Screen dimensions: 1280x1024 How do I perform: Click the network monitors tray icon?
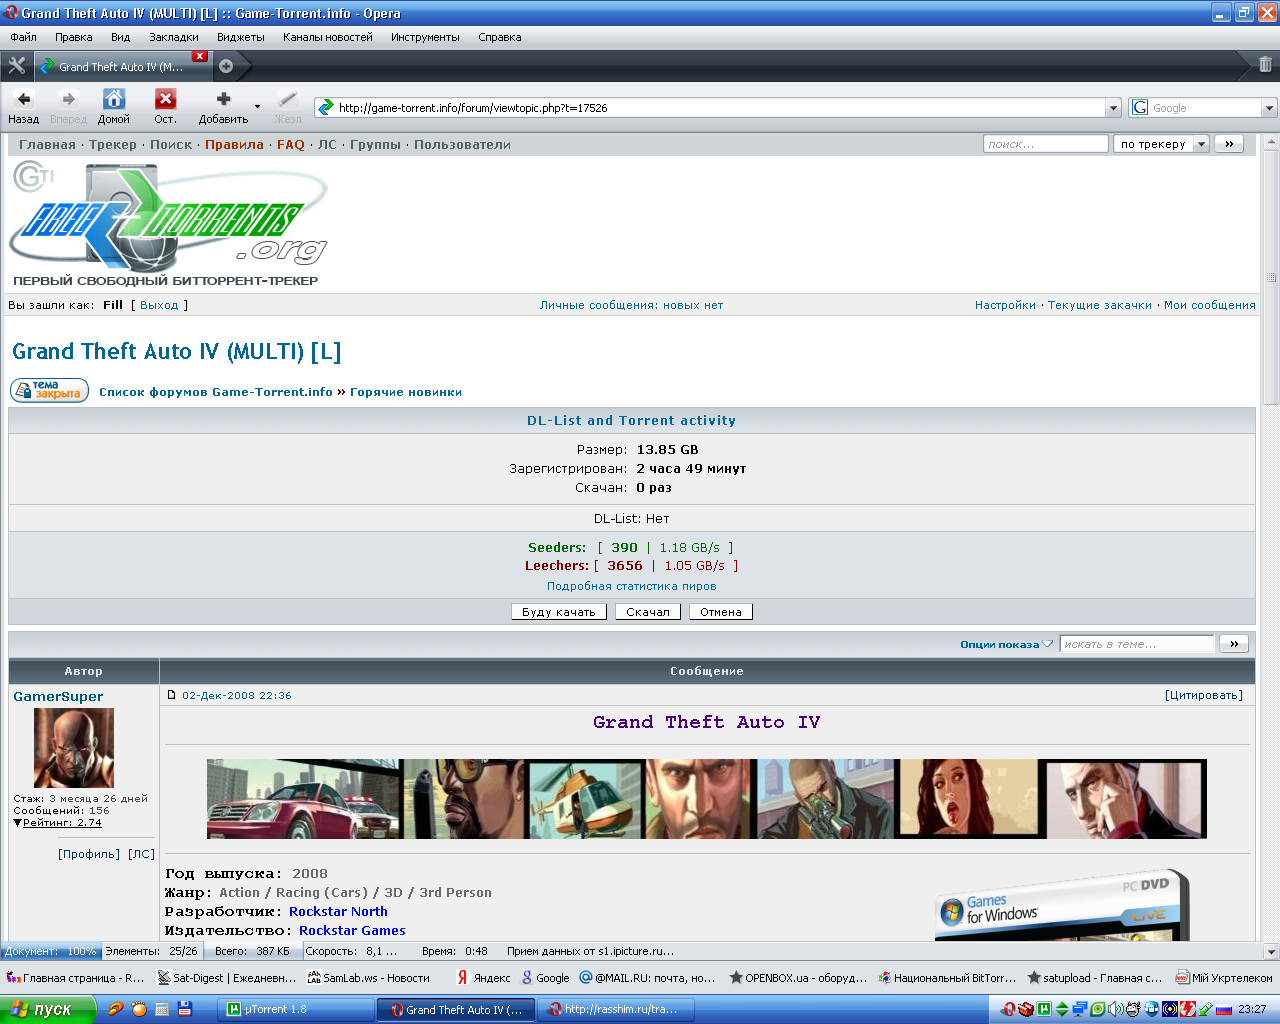click(x=1080, y=1009)
